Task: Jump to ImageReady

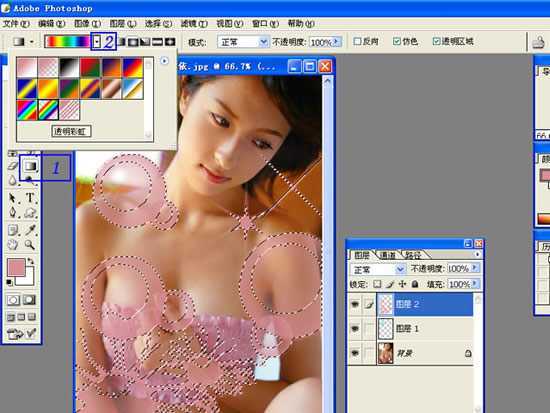Action: coord(22,333)
